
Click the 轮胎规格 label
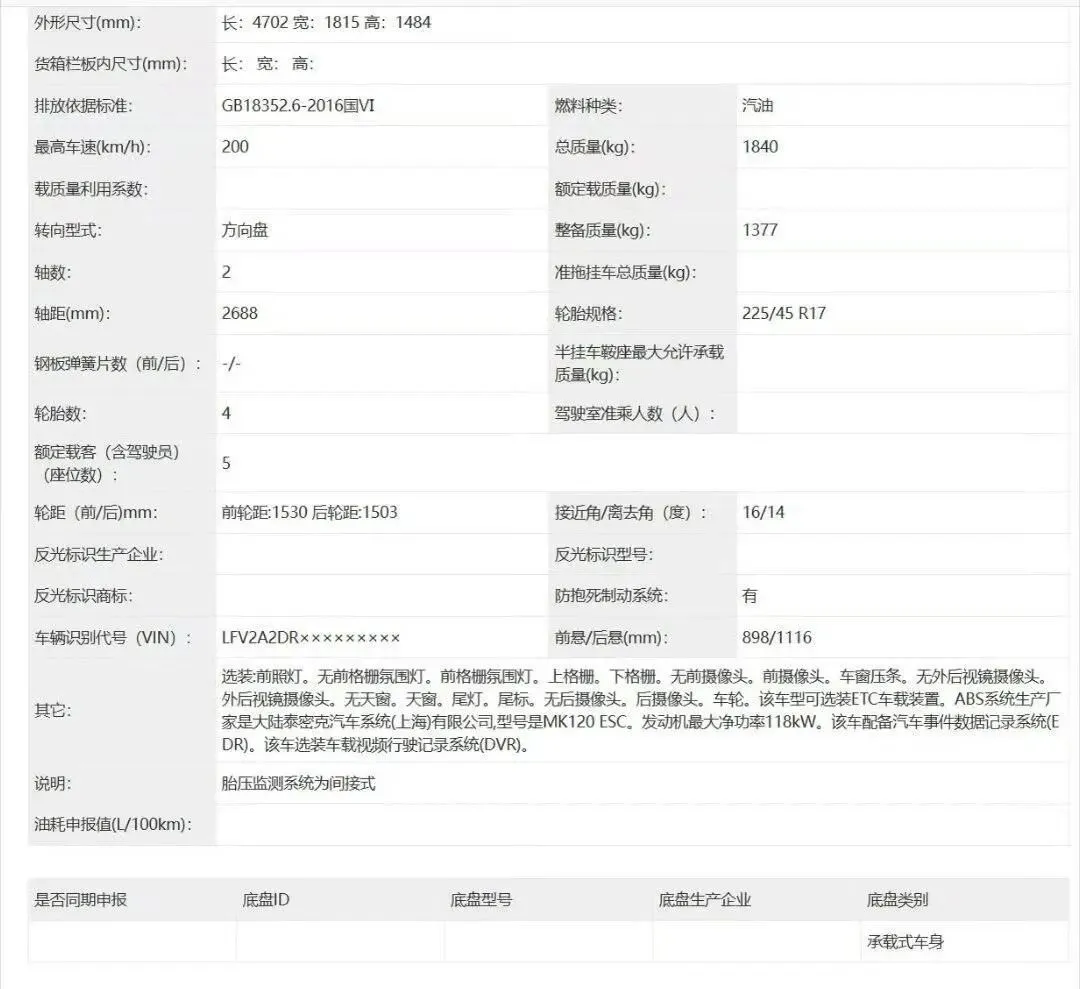click(x=588, y=313)
